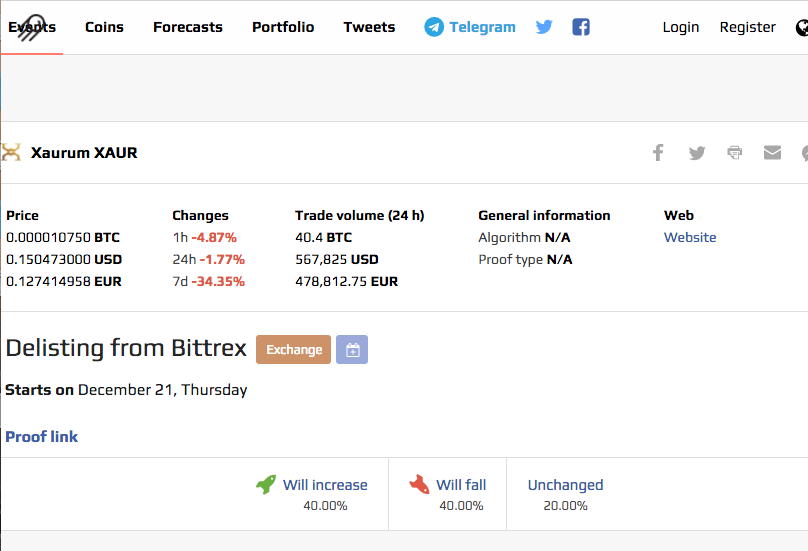
Task: Click the 0.150473000 USD price
Action: click(64, 260)
